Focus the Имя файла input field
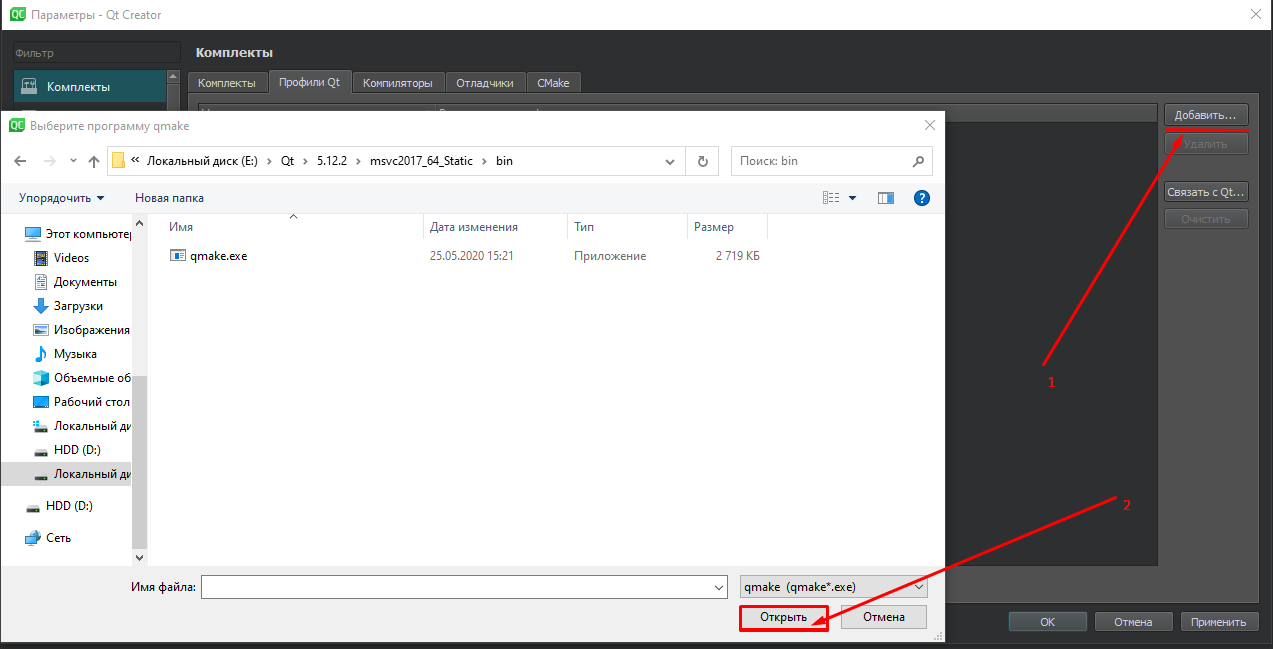 (455, 587)
